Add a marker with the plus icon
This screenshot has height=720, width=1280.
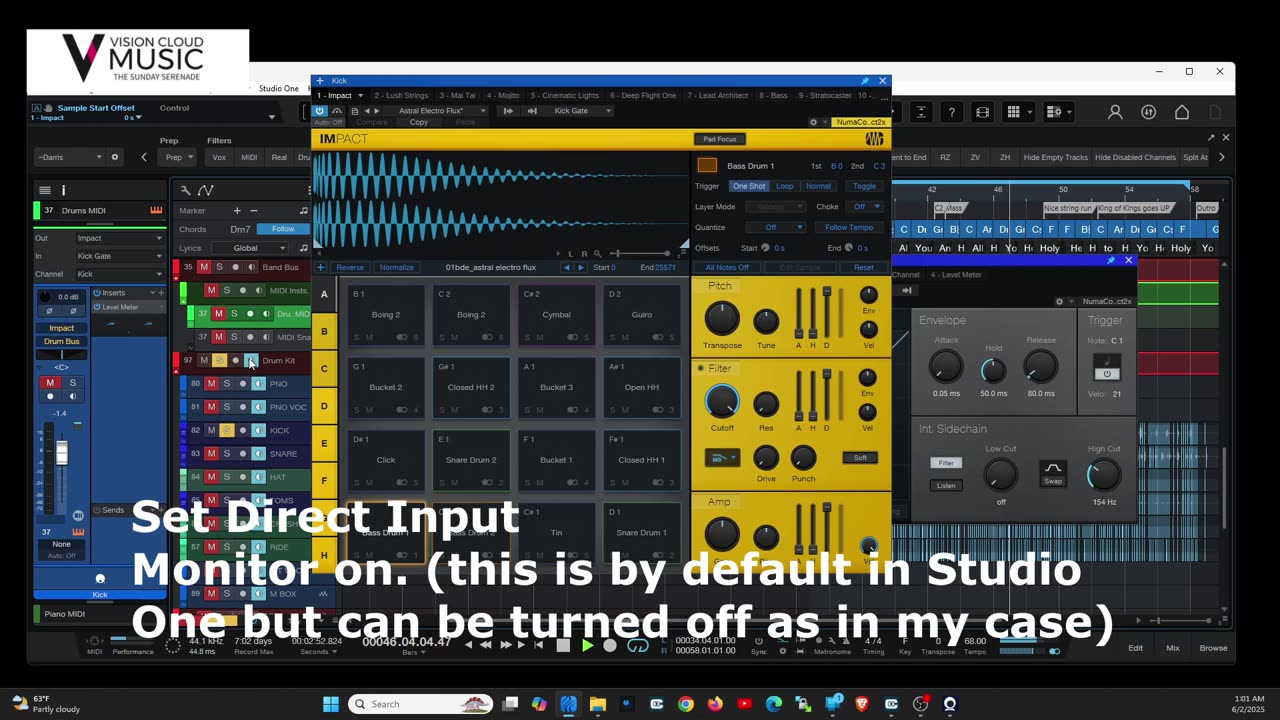tap(237, 211)
